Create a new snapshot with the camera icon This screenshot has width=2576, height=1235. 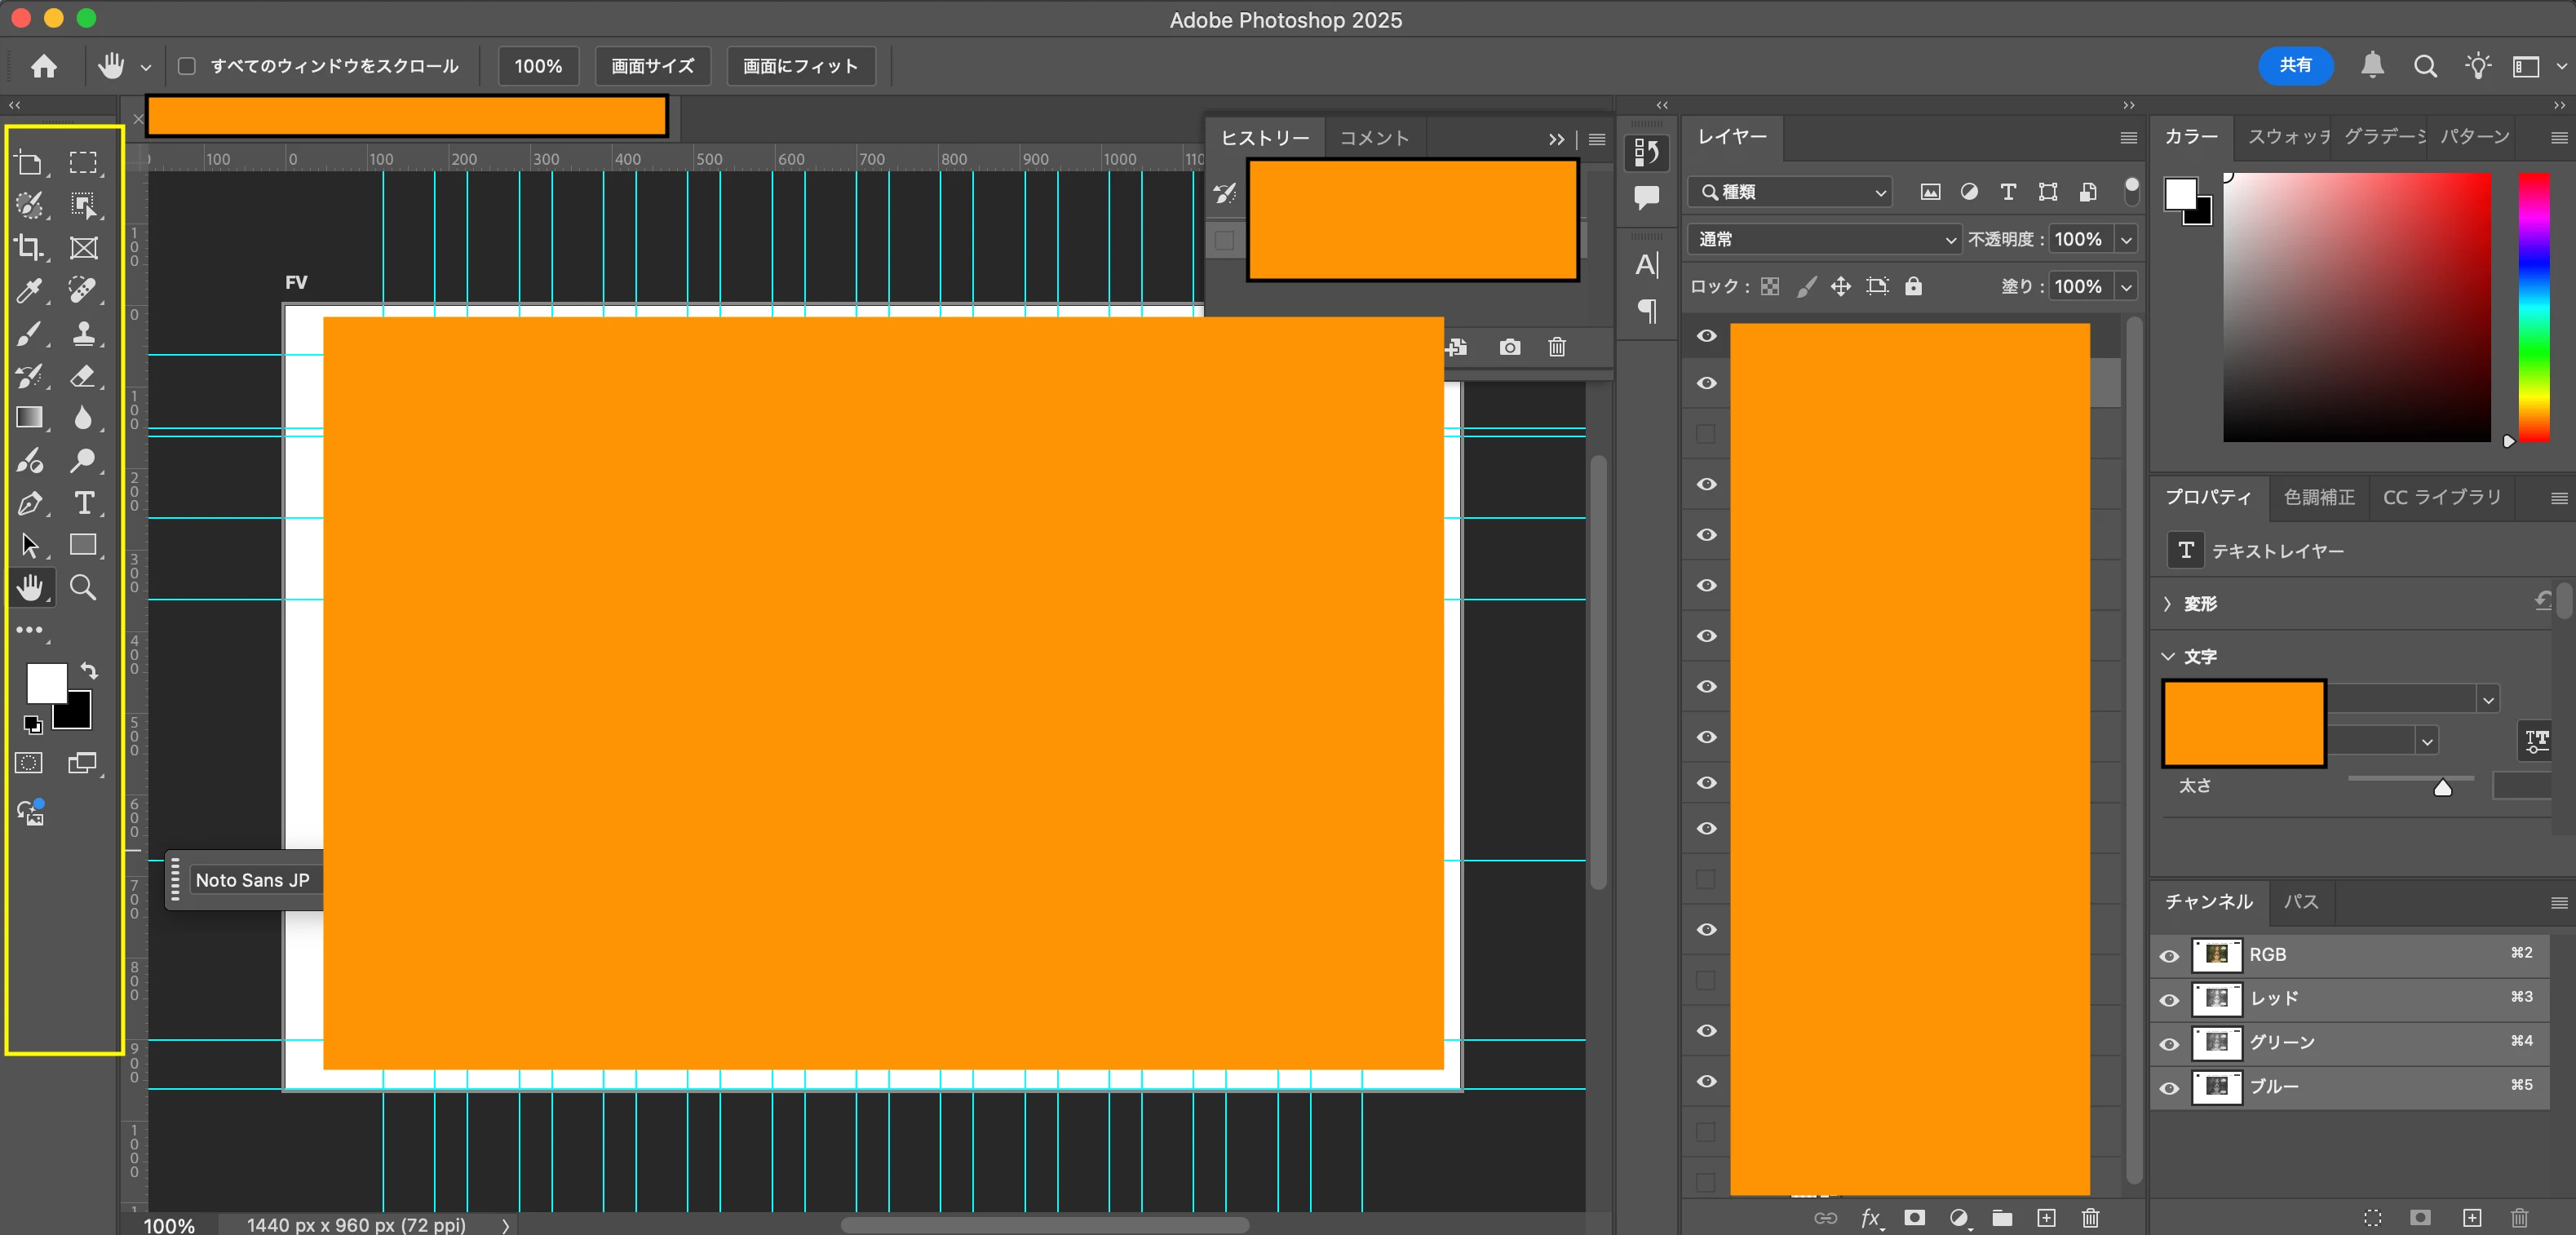click(1509, 347)
